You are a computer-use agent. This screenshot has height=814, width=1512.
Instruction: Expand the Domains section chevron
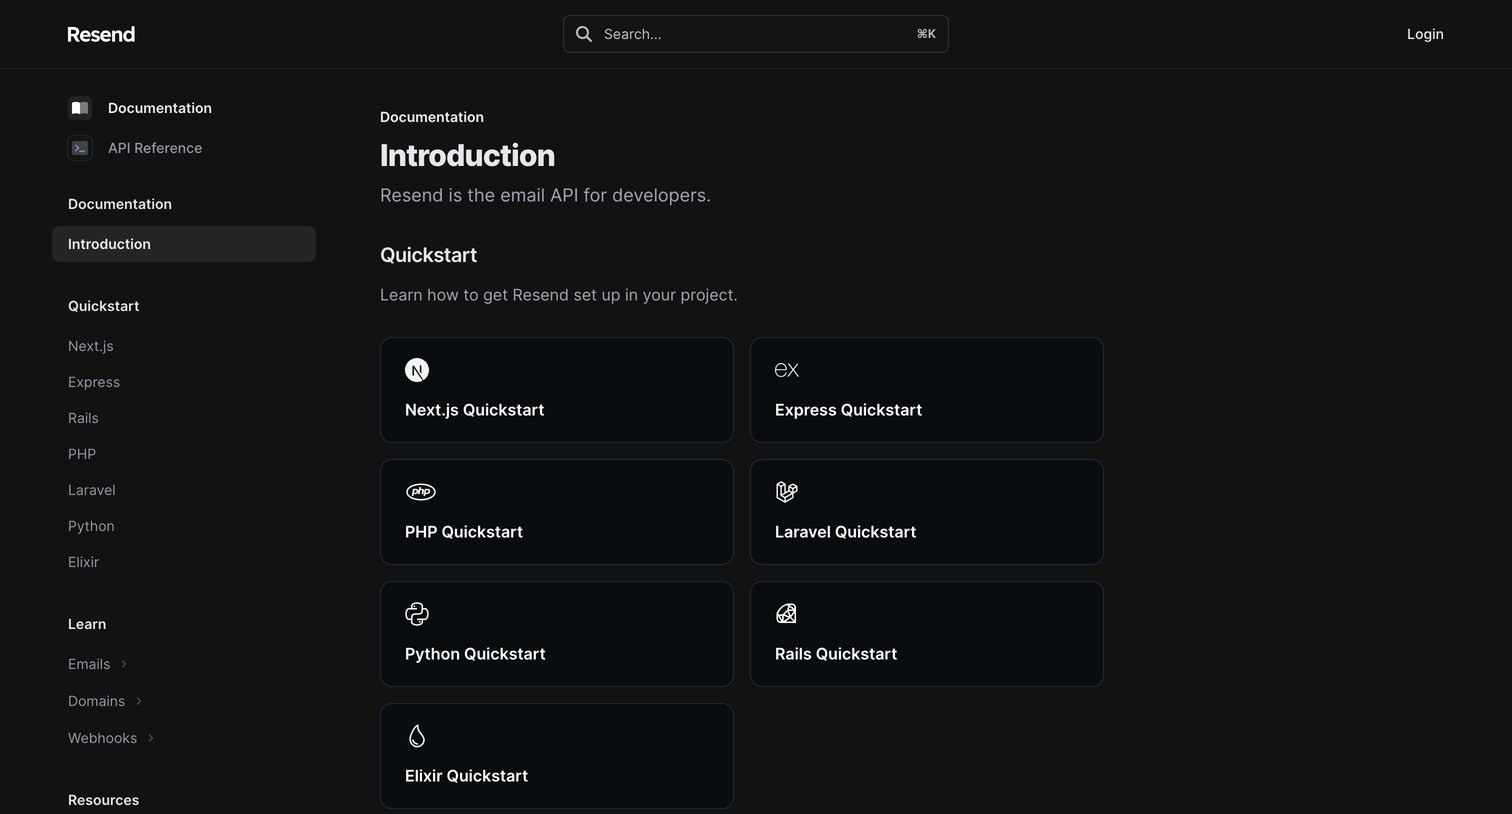(x=139, y=701)
